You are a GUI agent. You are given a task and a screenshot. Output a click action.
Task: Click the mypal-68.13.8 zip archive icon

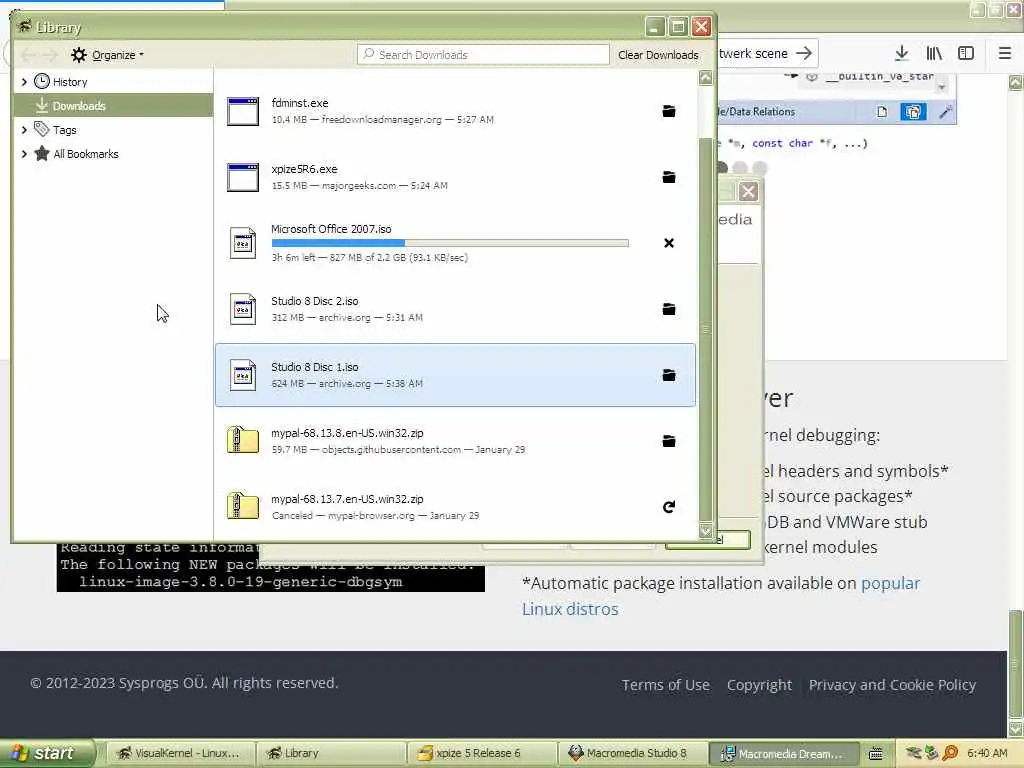(x=243, y=441)
